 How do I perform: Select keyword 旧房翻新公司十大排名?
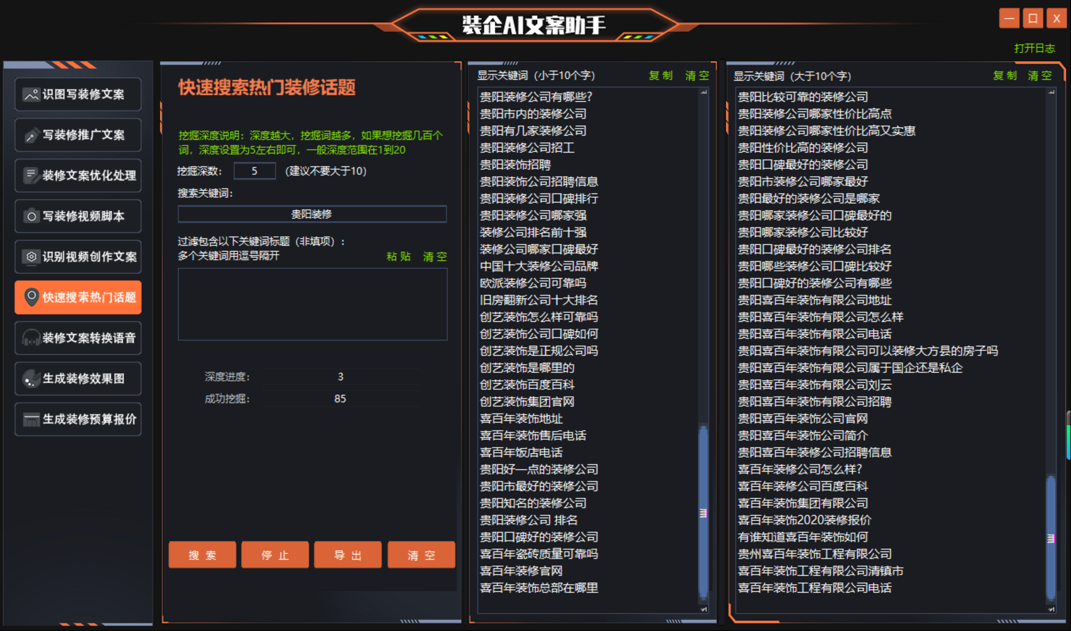click(539, 300)
